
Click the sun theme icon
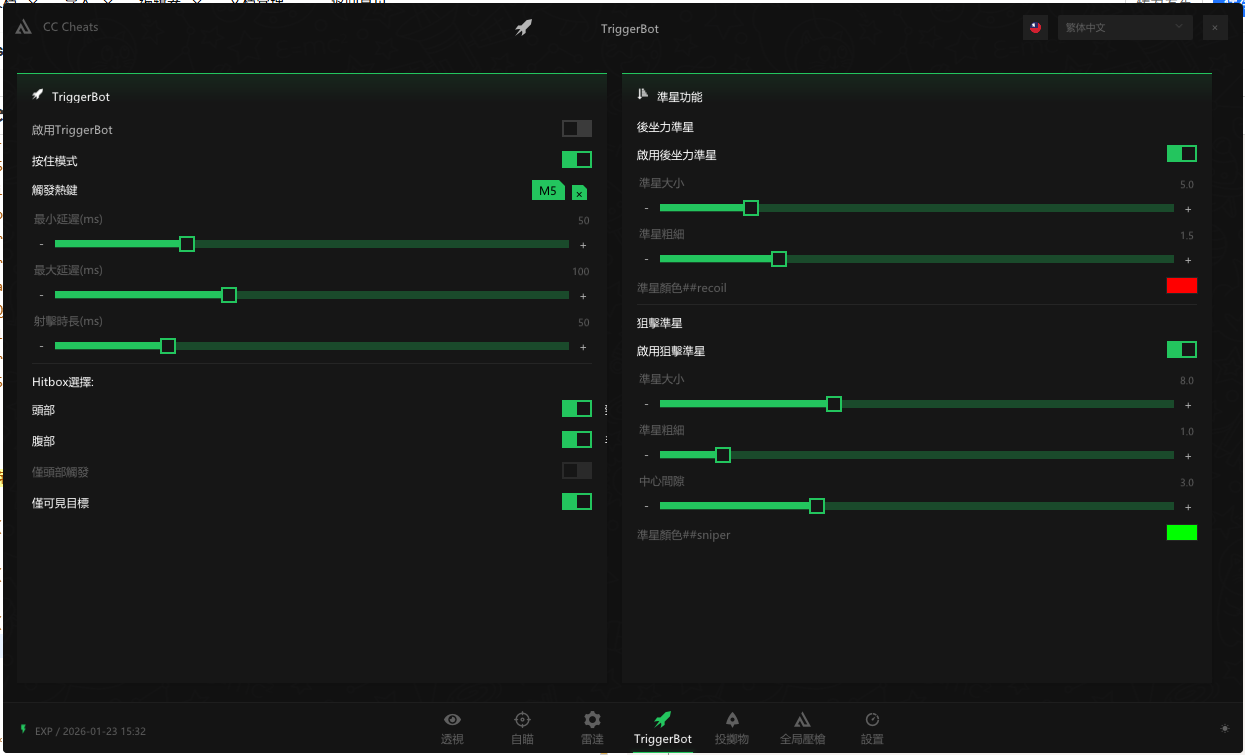click(1225, 729)
